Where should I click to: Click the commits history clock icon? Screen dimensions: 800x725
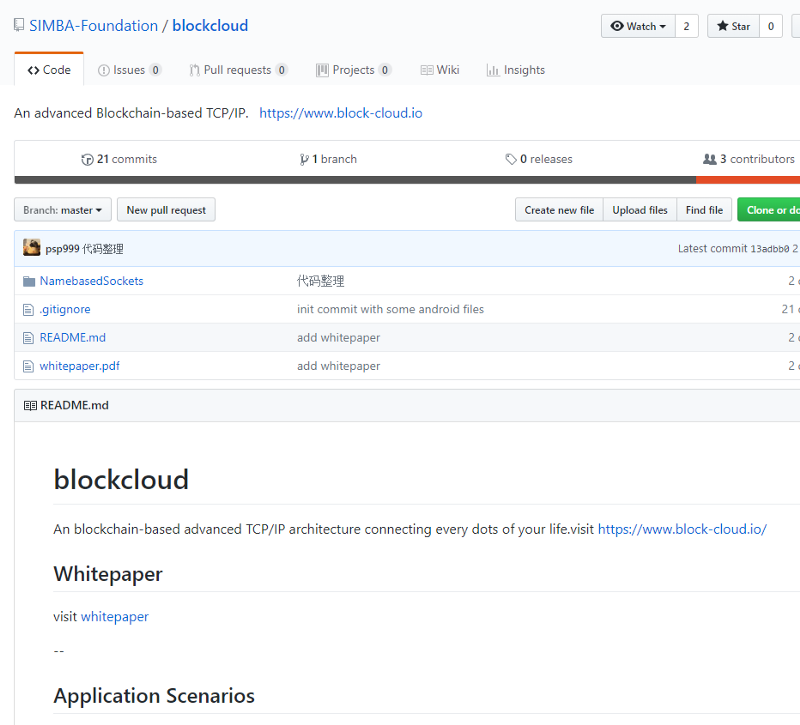[x=87, y=160]
